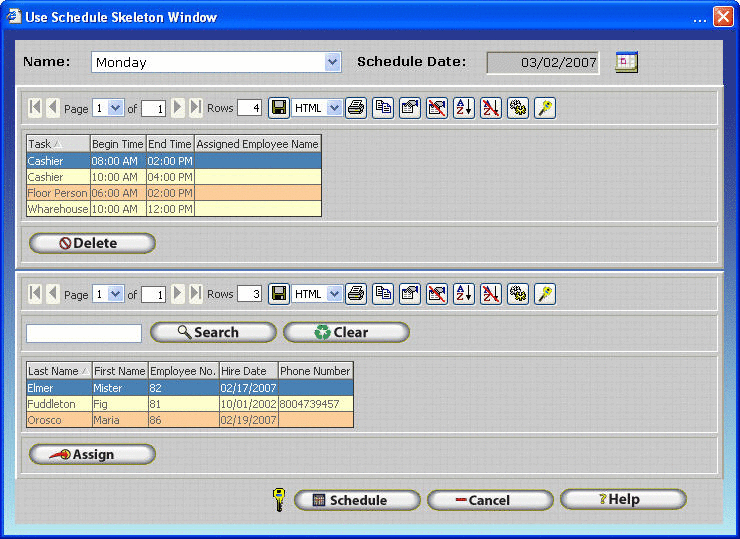Open the calendar picker beside Schedule Date
The height and width of the screenshot is (539, 740).
(626, 62)
